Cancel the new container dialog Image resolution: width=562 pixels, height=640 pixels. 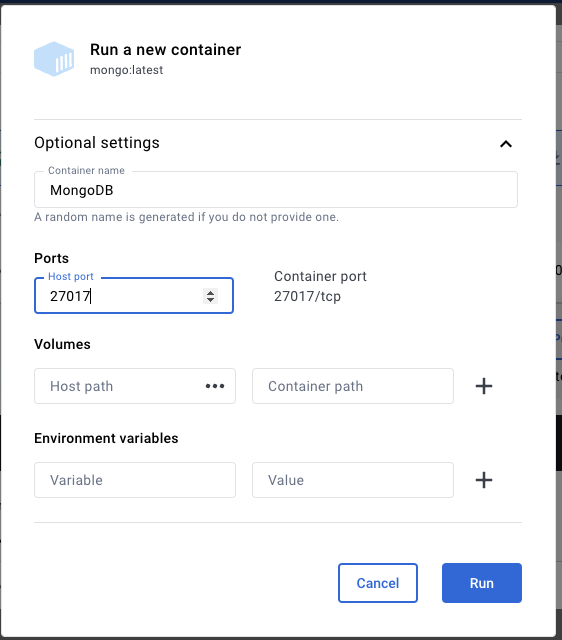378,583
